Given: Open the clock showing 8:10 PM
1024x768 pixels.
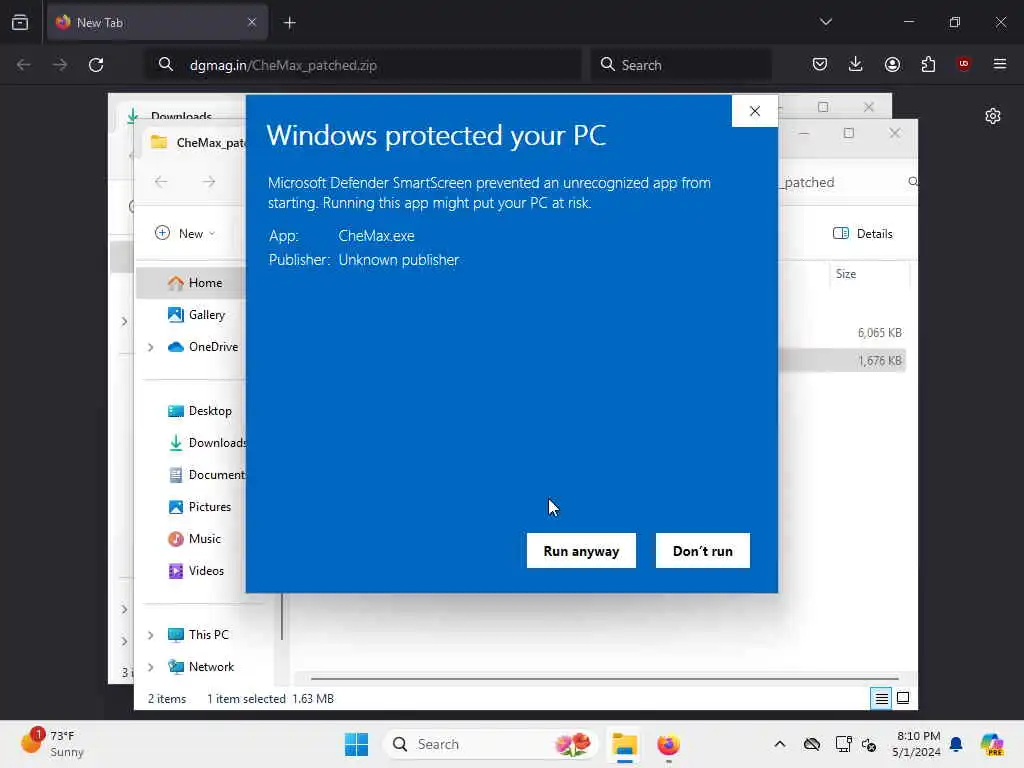Looking at the screenshot, I should pyautogui.click(x=918, y=744).
